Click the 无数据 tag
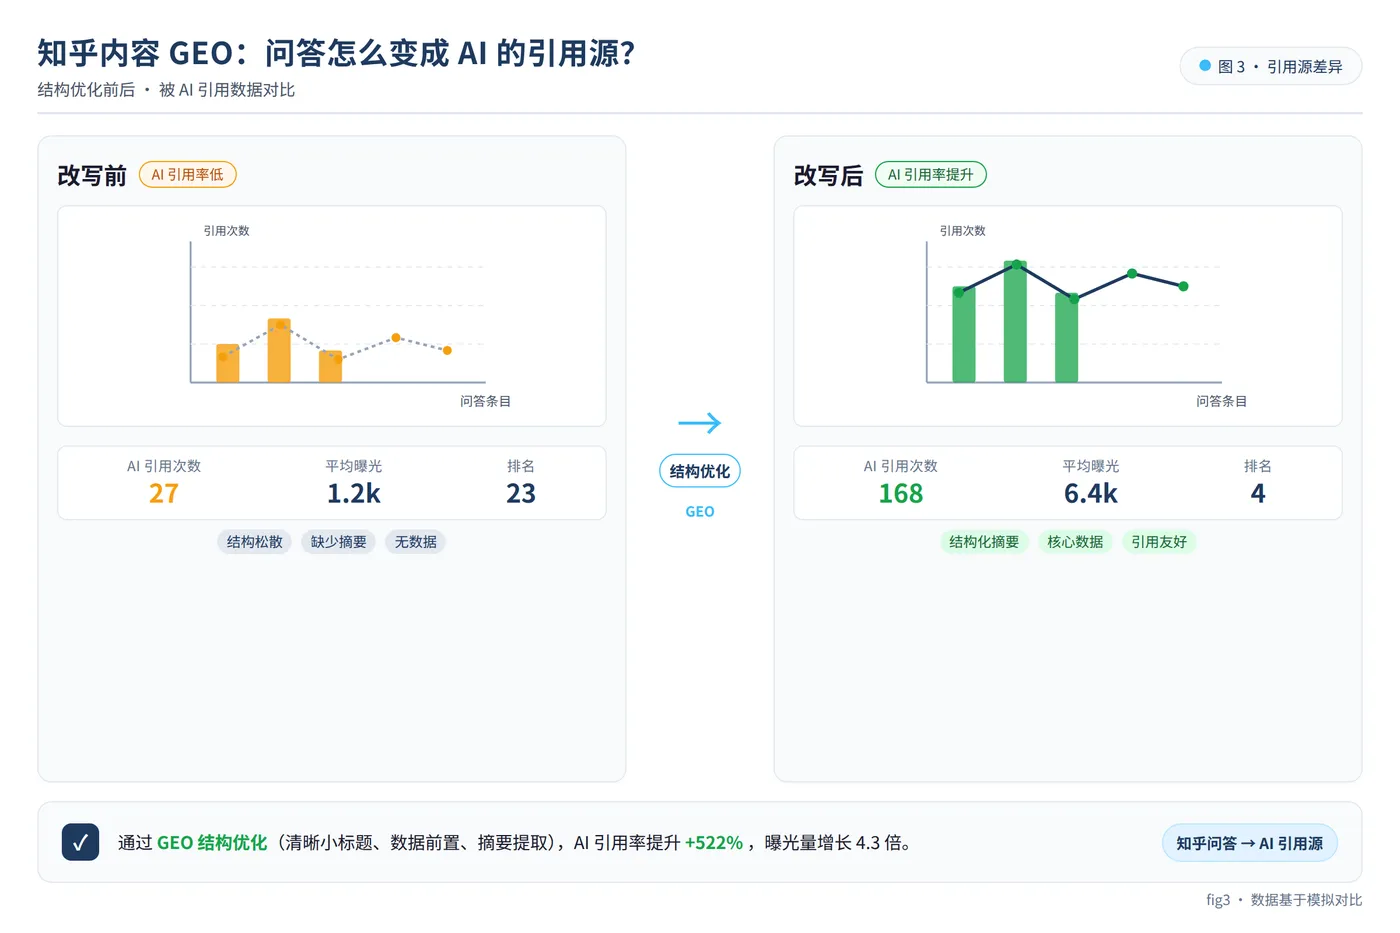The width and height of the screenshot is (1400, 933). [416, 542]
